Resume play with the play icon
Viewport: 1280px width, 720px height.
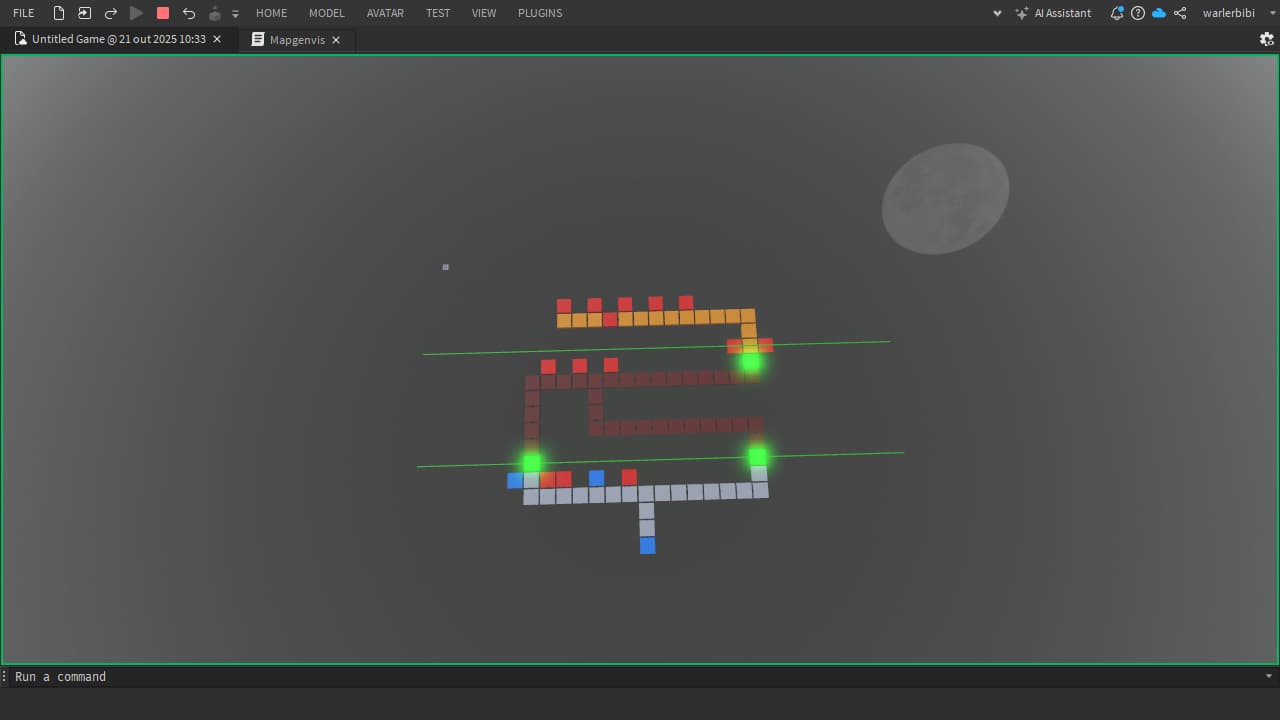[137, 13]
